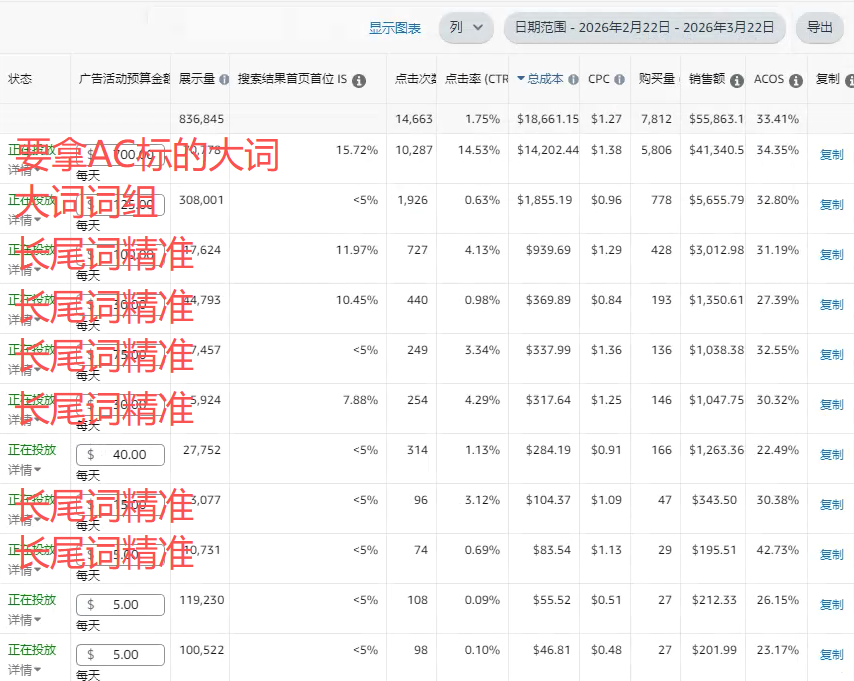Click budget field in the 119,230 impressions row

(121, 605)
